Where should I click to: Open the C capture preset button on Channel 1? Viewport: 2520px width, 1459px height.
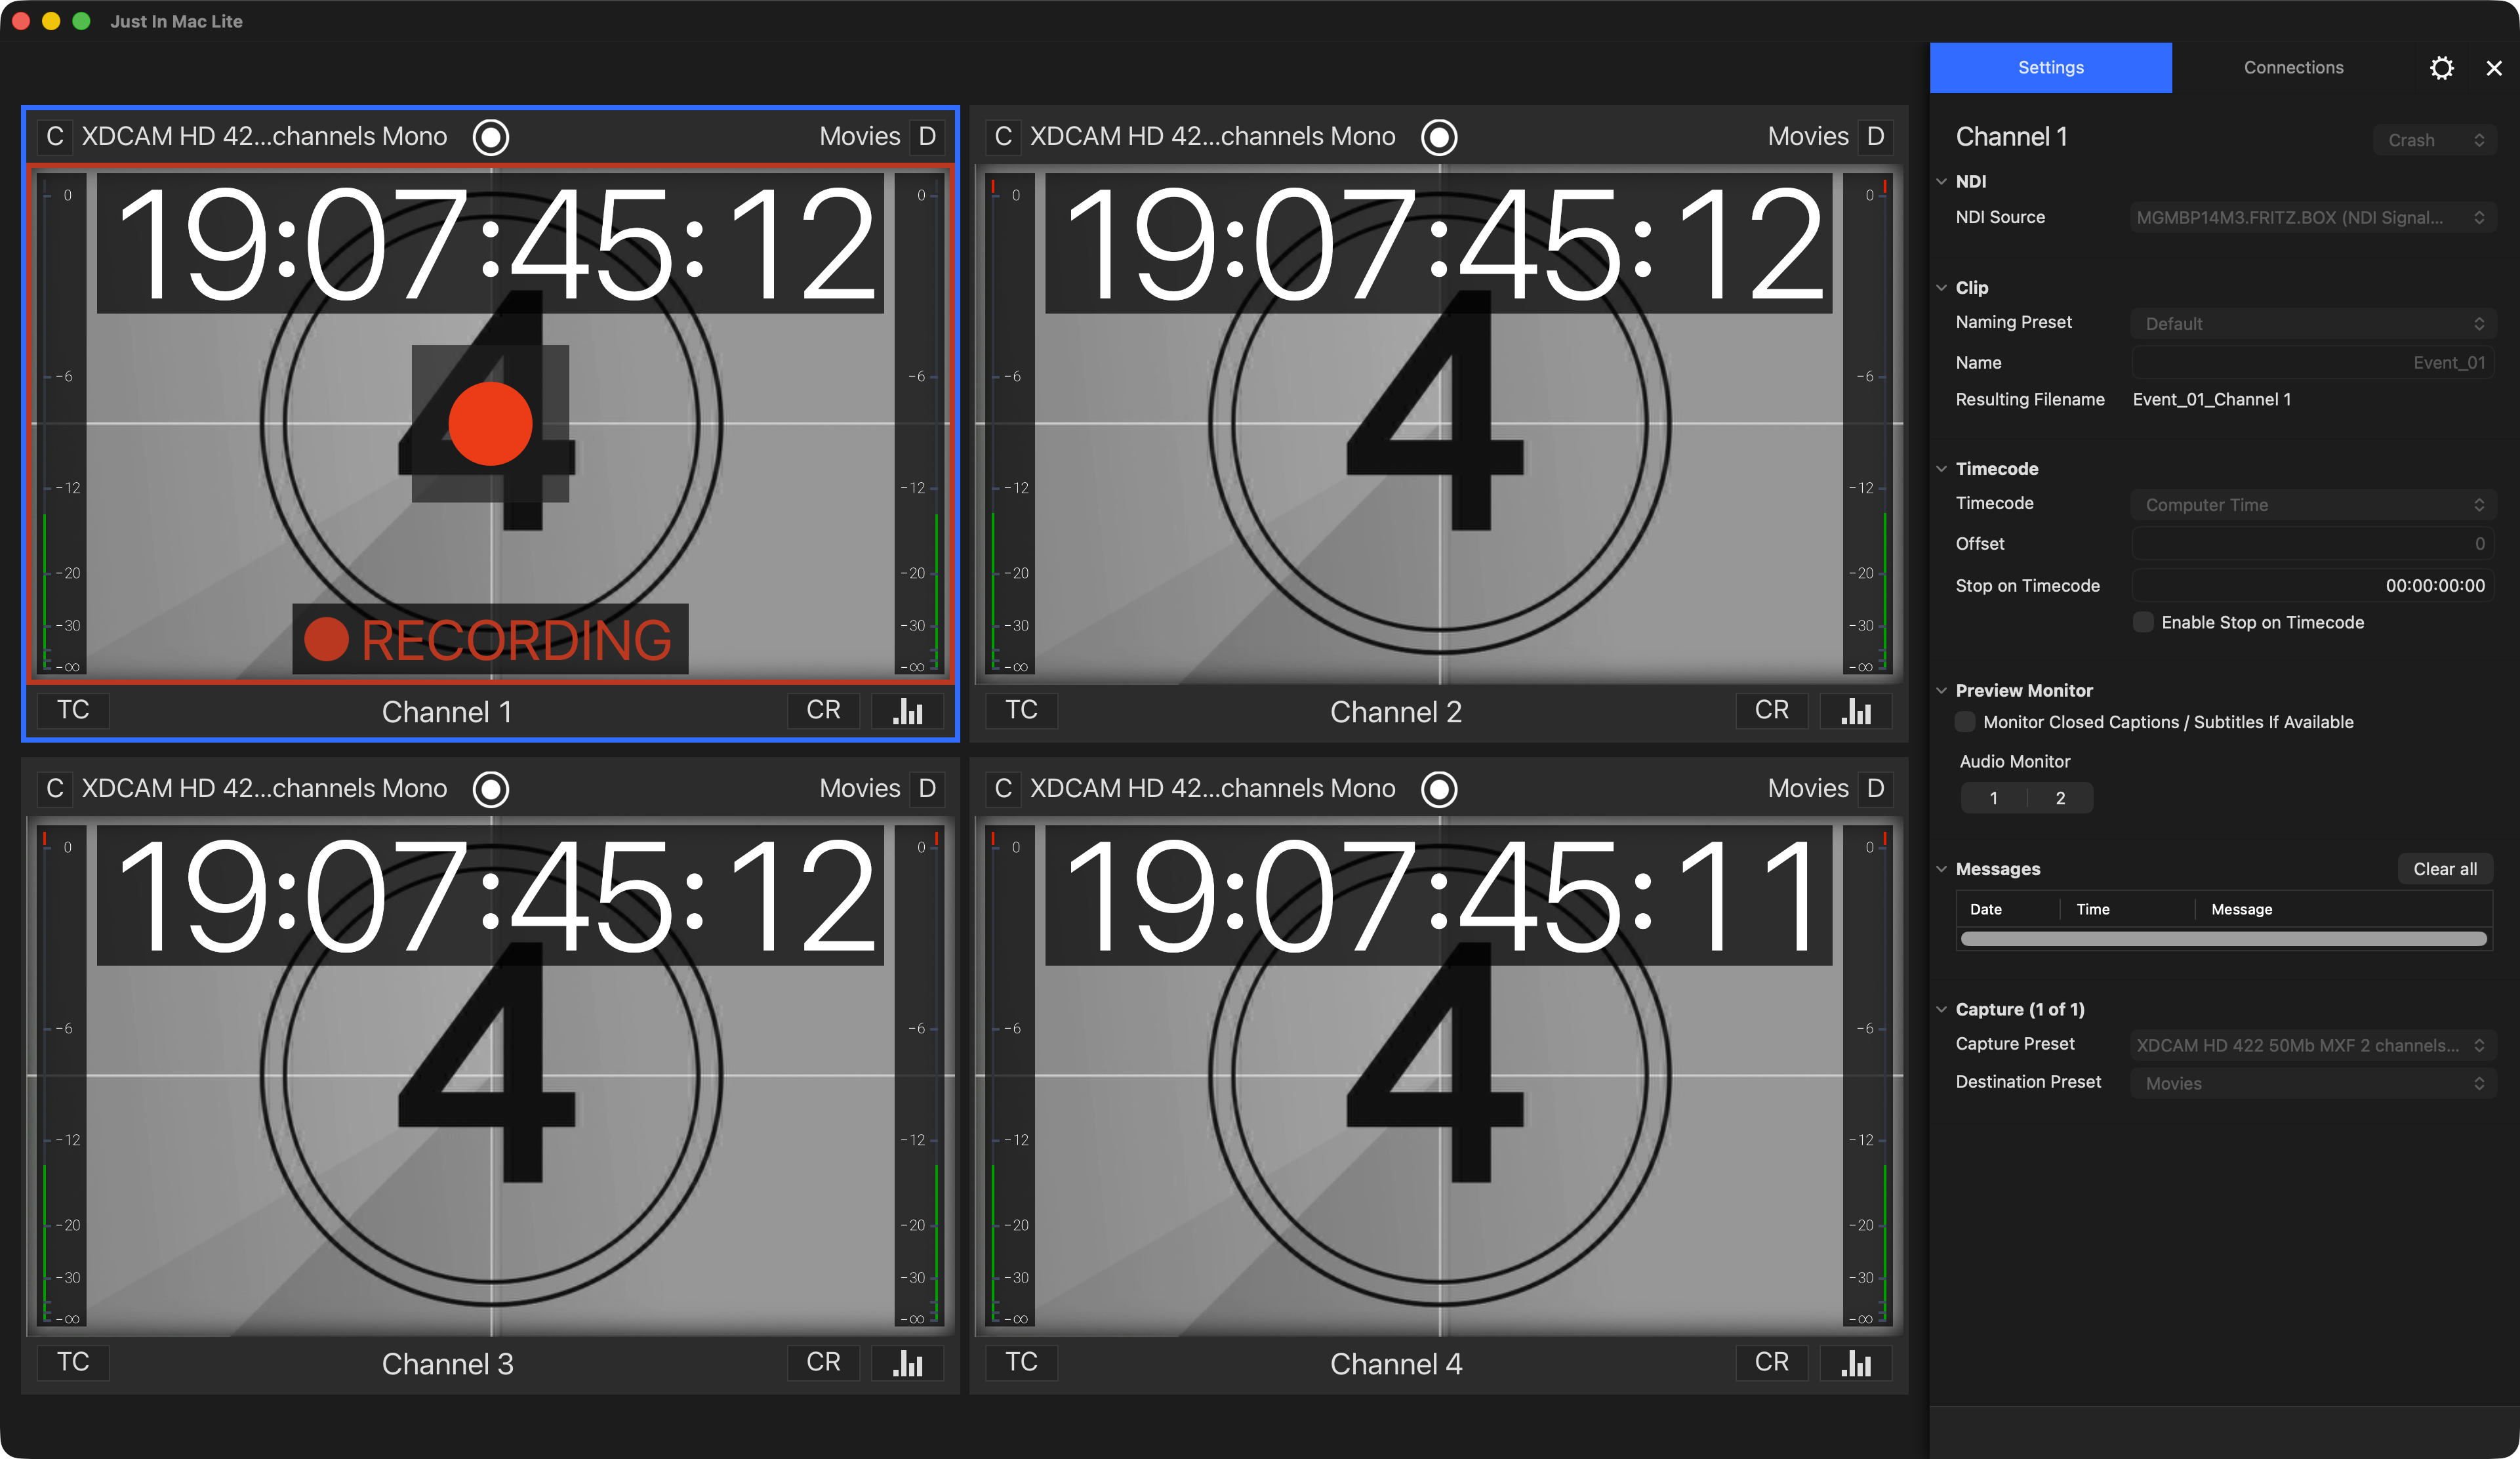click(x=55, y=137)
